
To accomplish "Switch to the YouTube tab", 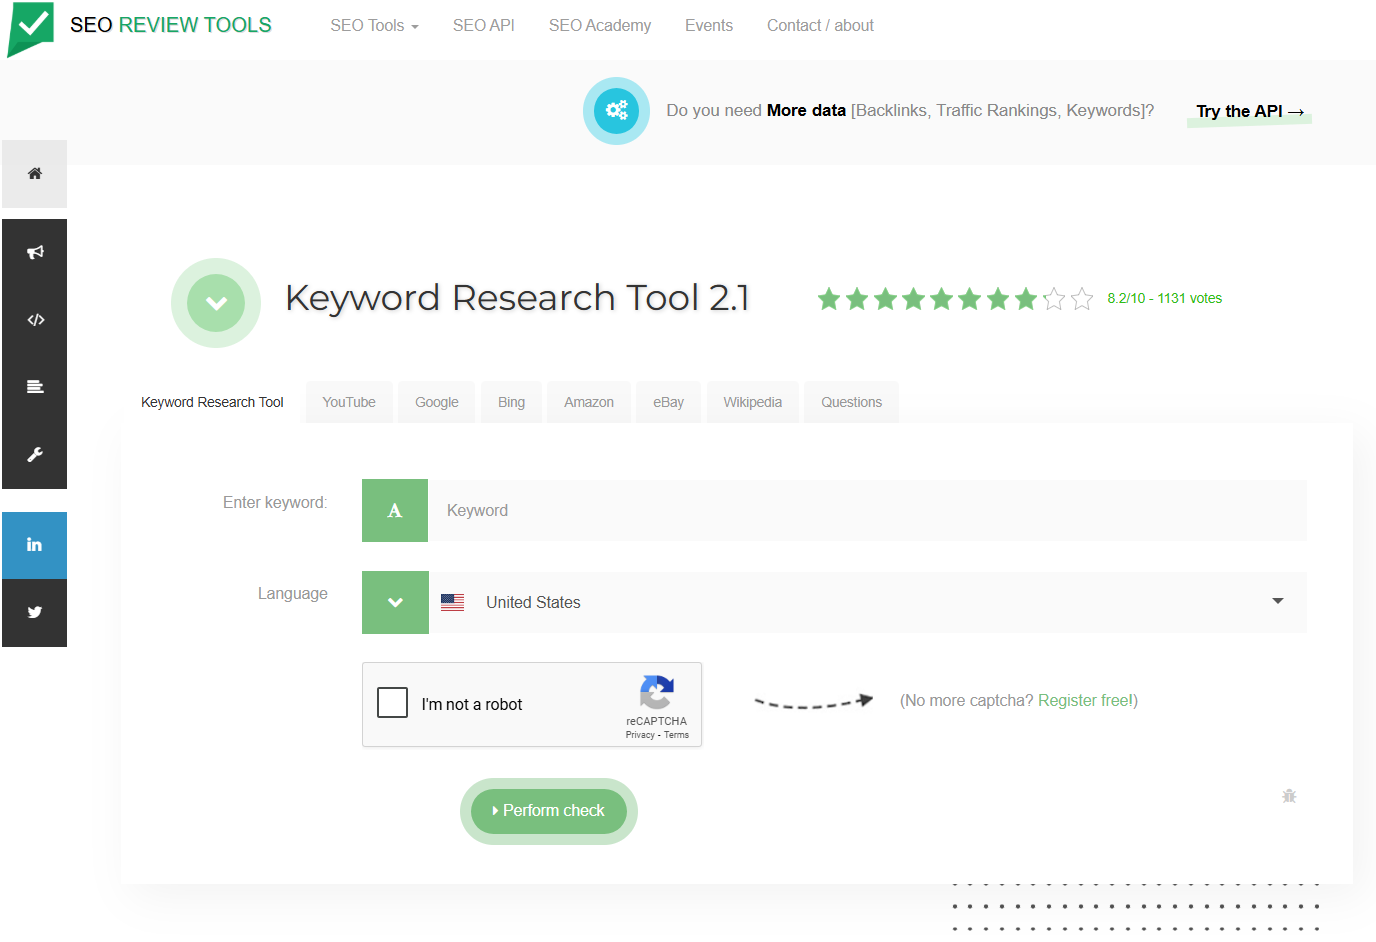I will (349, 402).
